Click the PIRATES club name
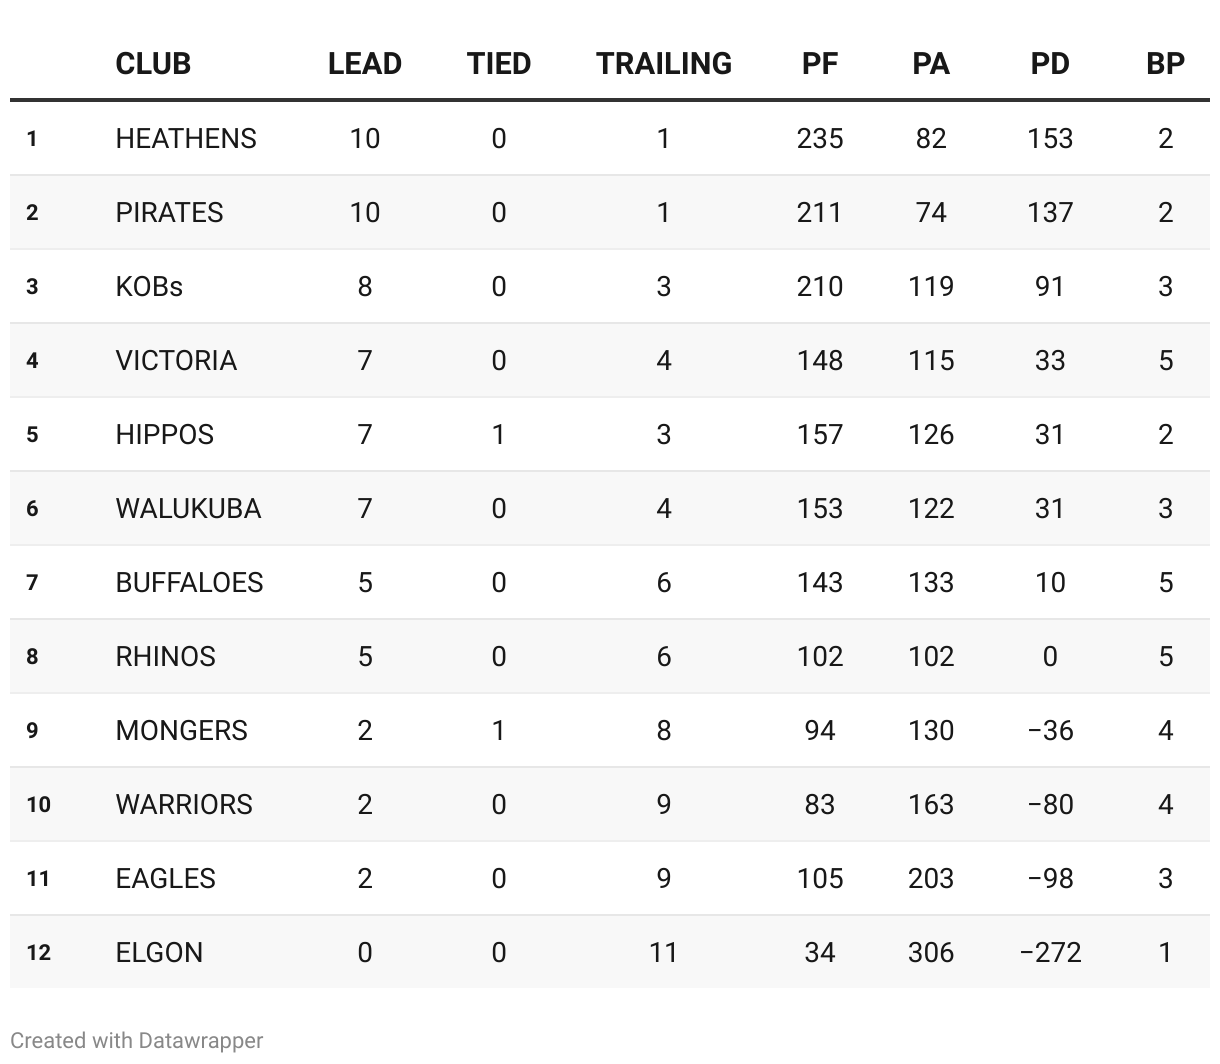Screen dimensions: 1220x1064 (169, 212)
